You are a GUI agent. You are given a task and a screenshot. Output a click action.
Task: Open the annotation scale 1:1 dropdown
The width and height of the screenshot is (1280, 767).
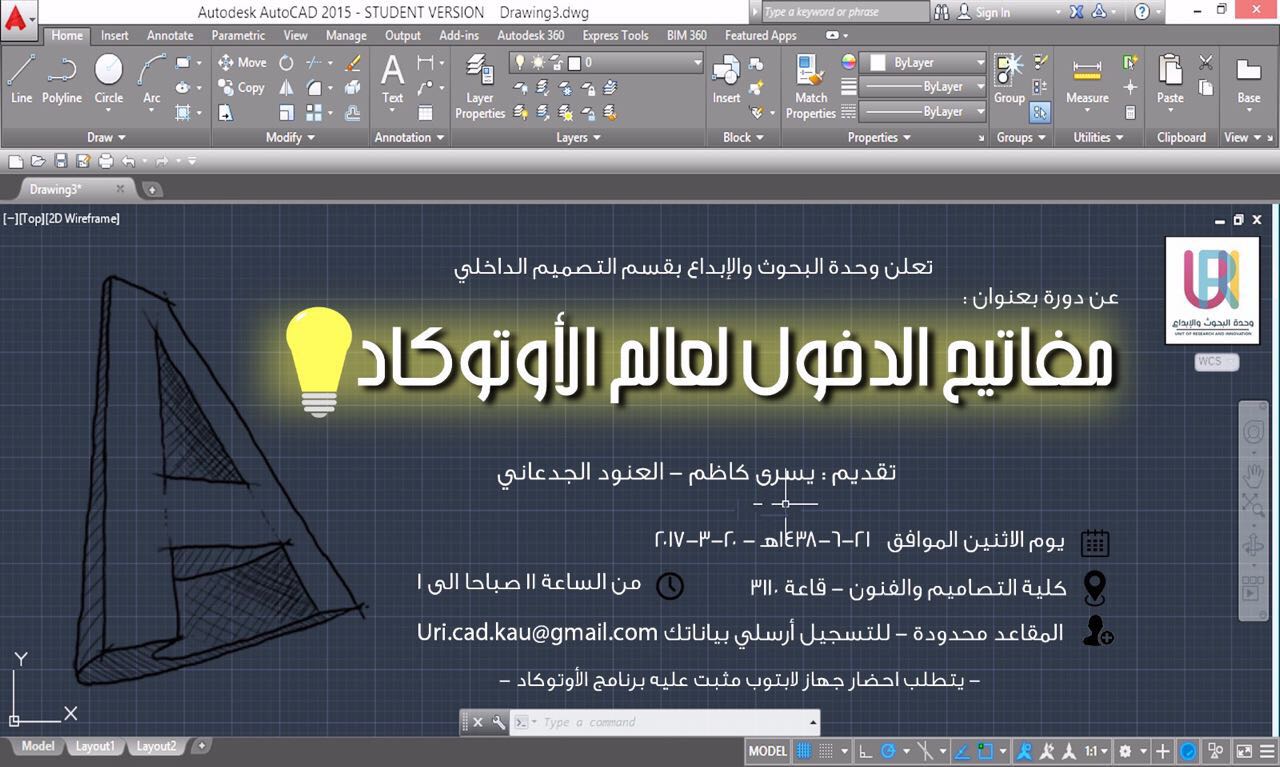coord(1096,750)
